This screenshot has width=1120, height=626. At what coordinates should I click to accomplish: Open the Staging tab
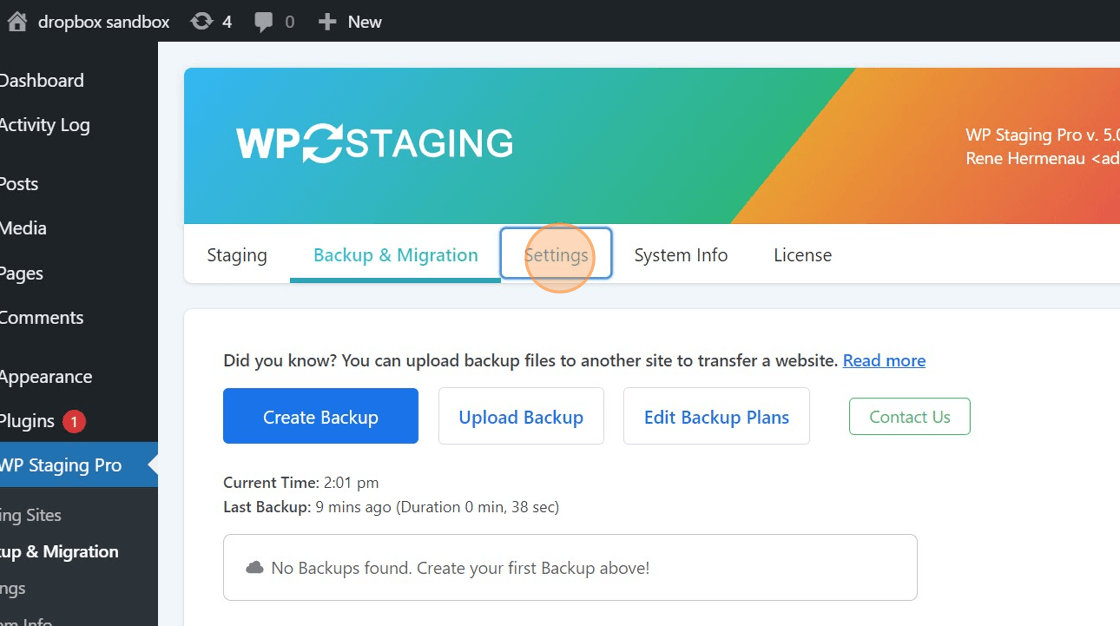[x=237, y=255]
